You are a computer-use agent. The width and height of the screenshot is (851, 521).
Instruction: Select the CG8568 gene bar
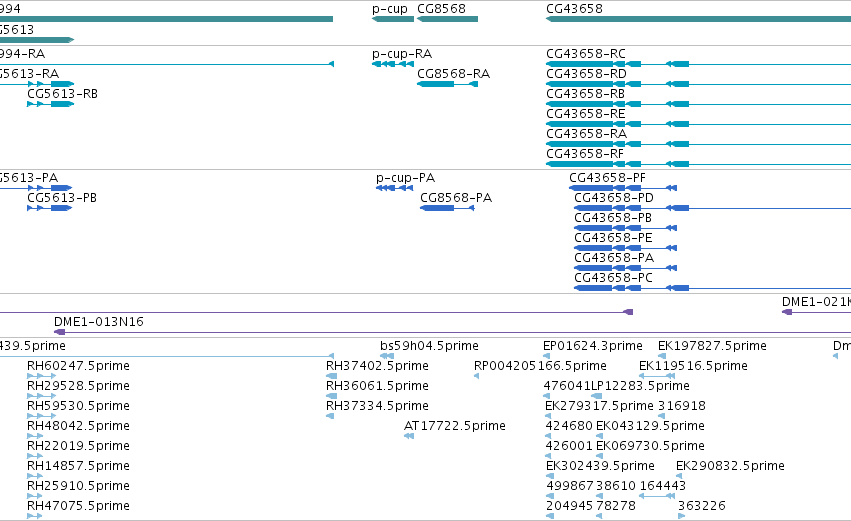pyautogui.click(x=447, y=19)
